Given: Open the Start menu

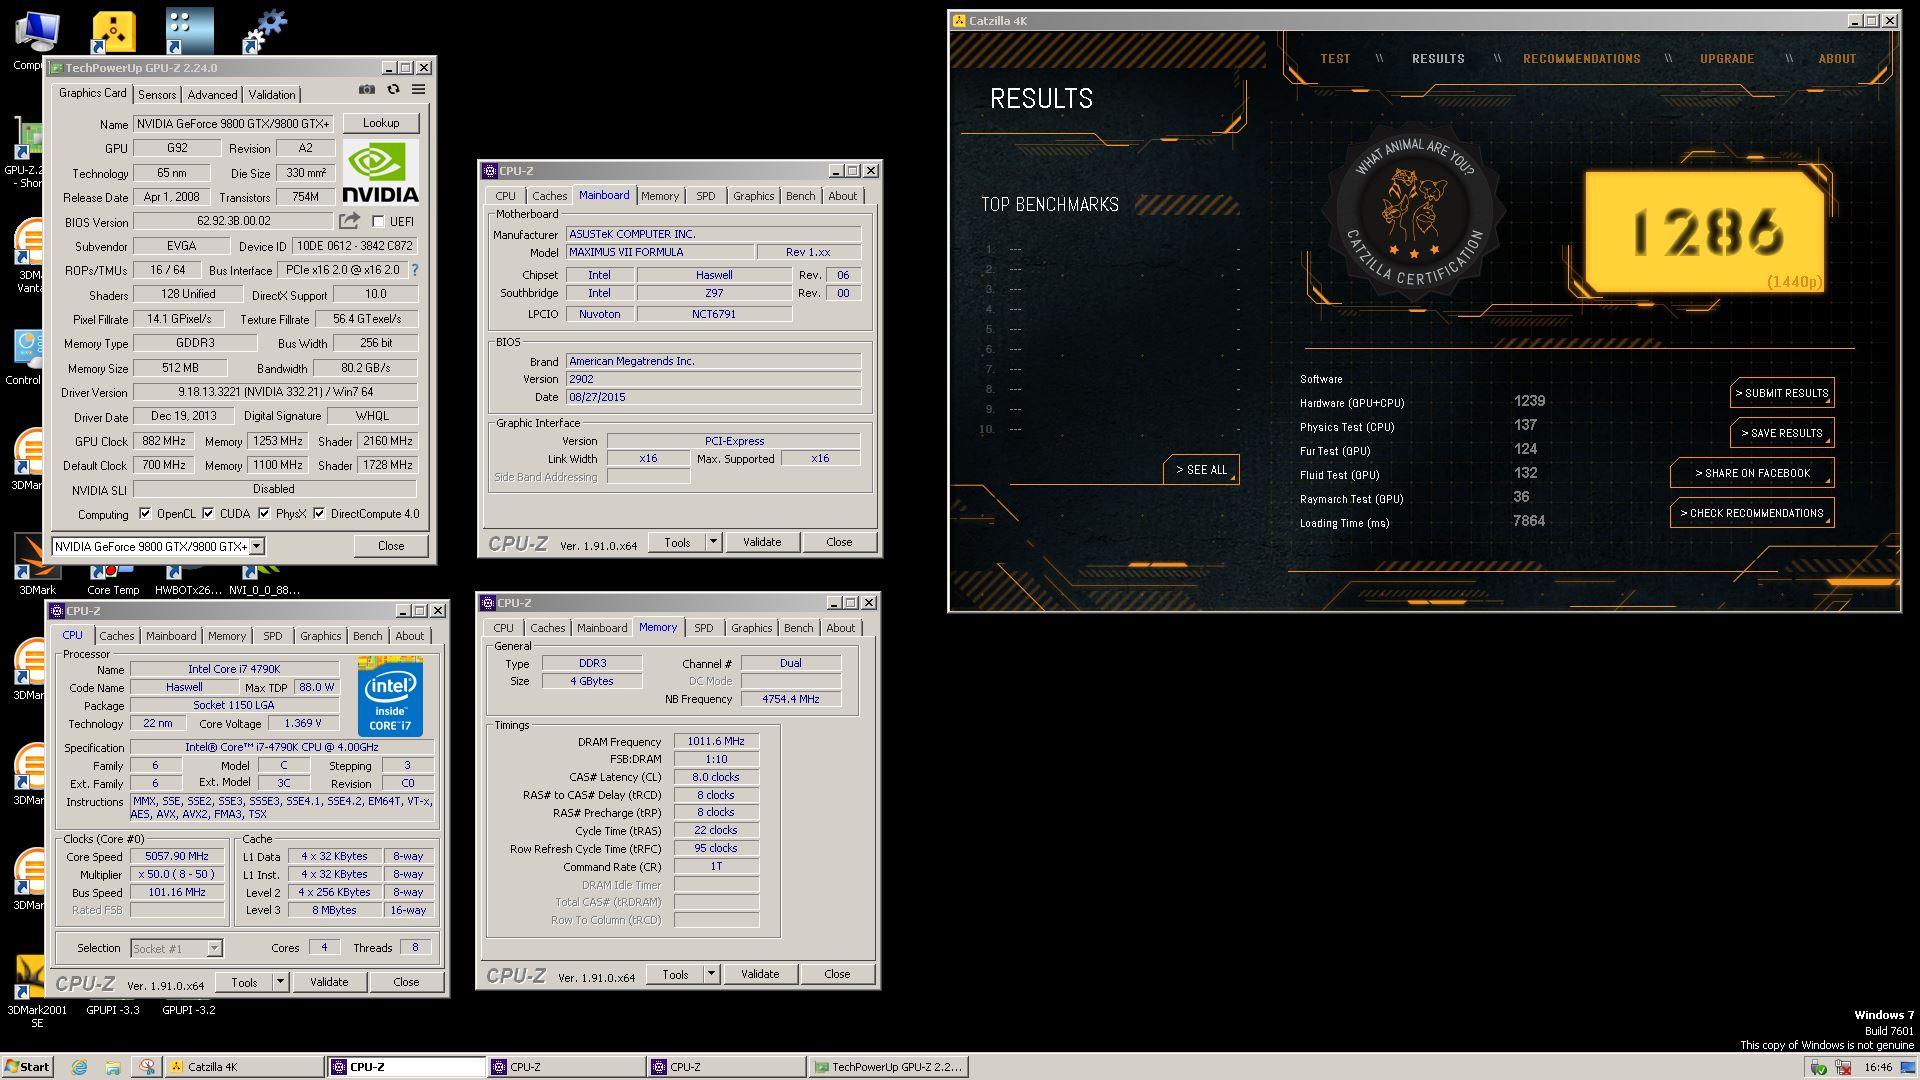Looking at the screenshot, I should click(27, 1067).
